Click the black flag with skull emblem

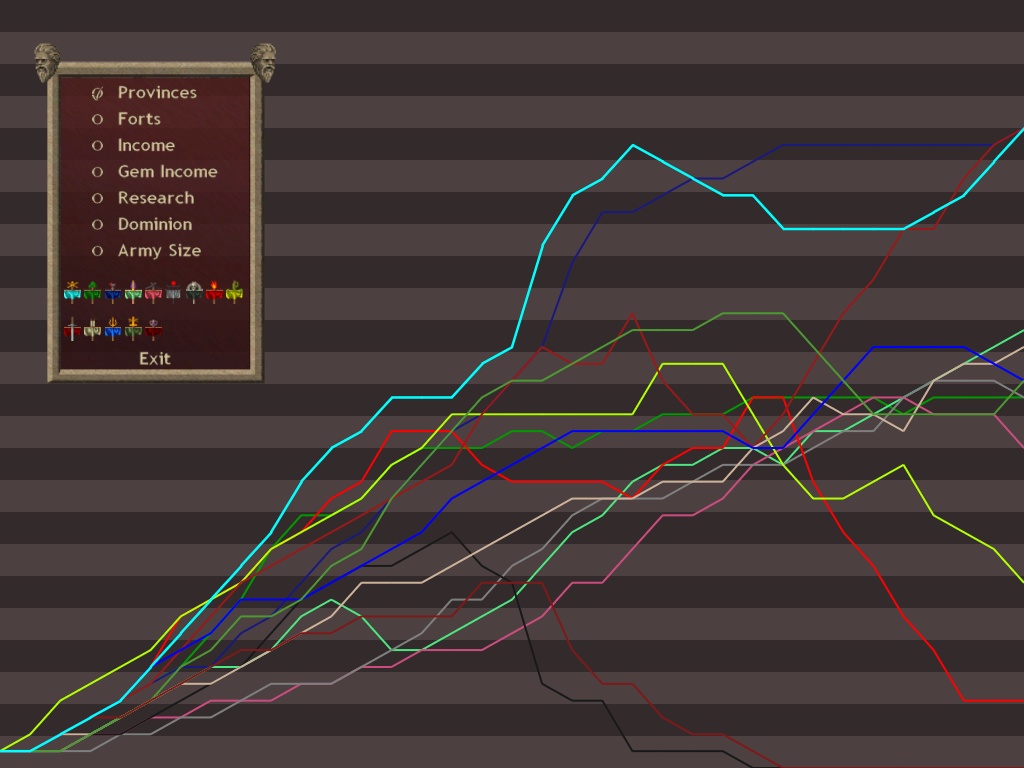194,292
